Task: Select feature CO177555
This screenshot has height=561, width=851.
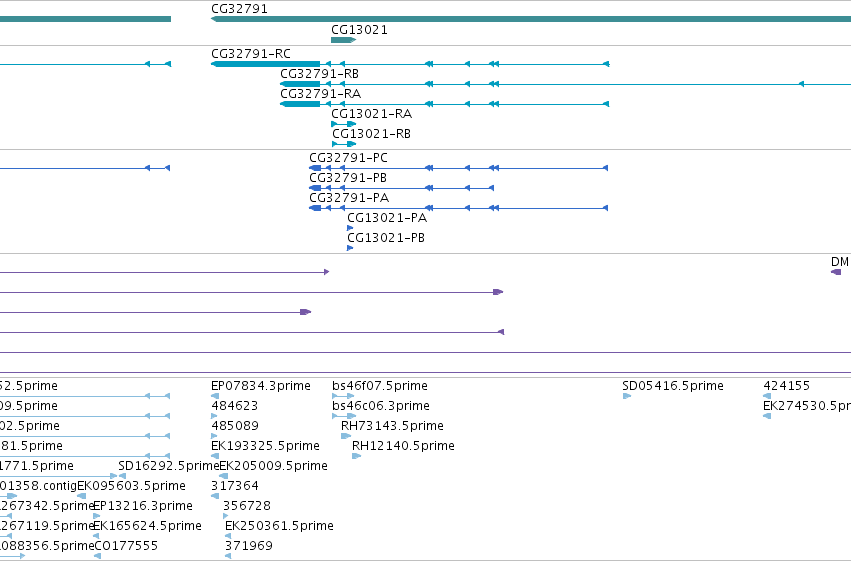Action: click(x=126, y=546)
